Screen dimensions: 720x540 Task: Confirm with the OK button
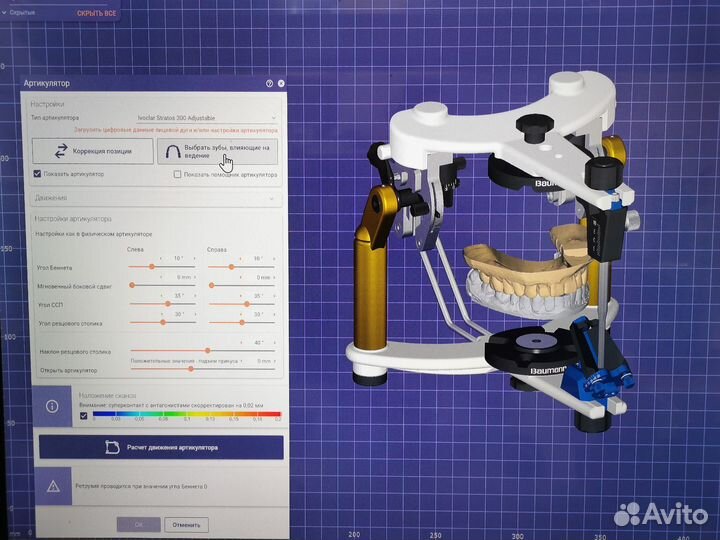(x=139, y=524)
